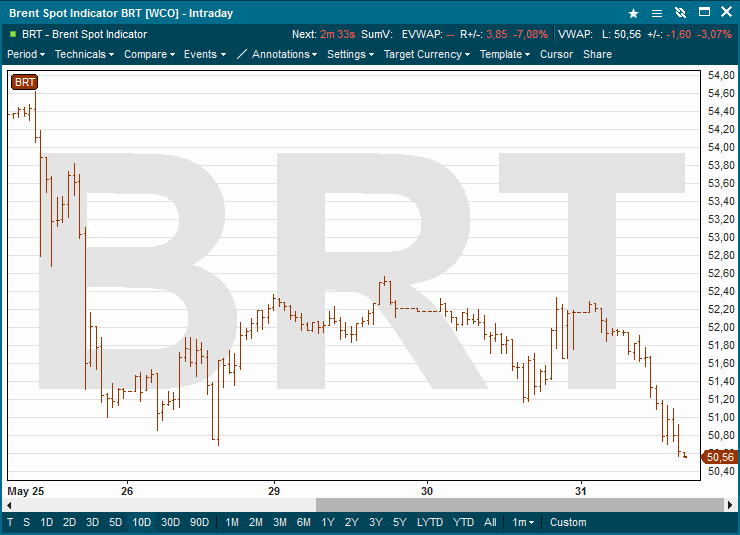This screenshot has height=535, width=740.
Task: Switch to 30D range
Action: [170, 522]
